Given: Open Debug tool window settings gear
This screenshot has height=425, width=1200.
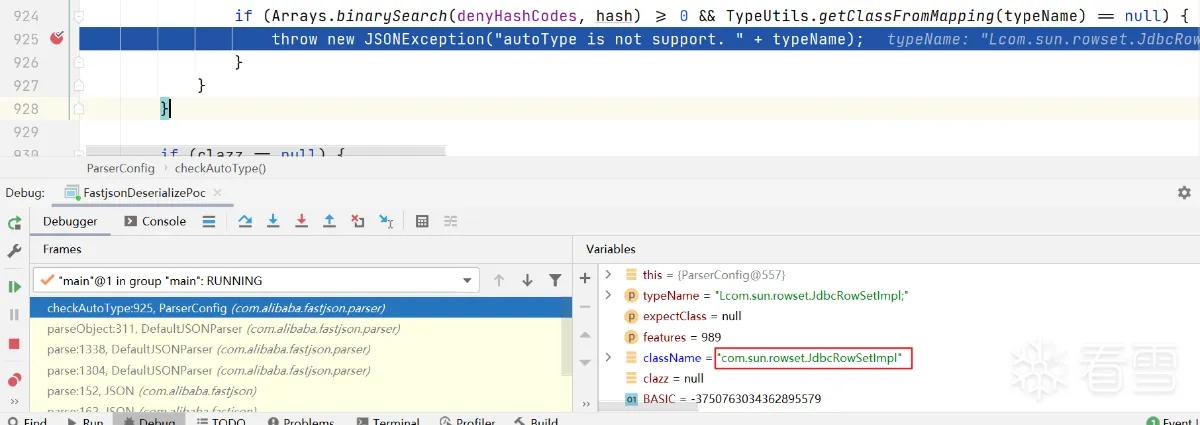Looking at the screenshot, I should pos(1184,192).
